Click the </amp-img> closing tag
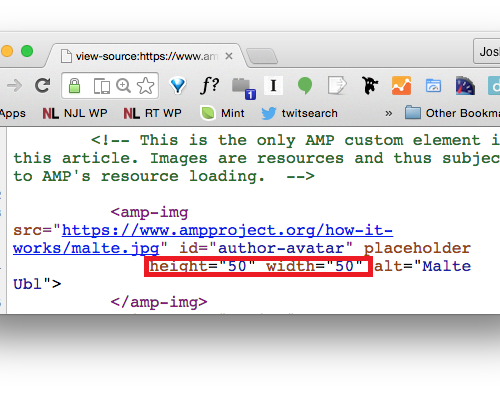500x394 pixels. click(159, 302)
